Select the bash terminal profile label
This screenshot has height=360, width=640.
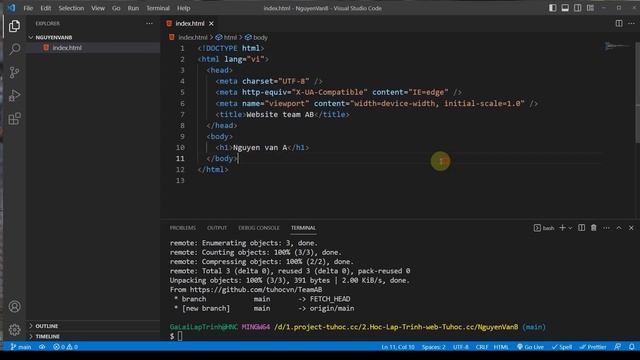point(544,228)
